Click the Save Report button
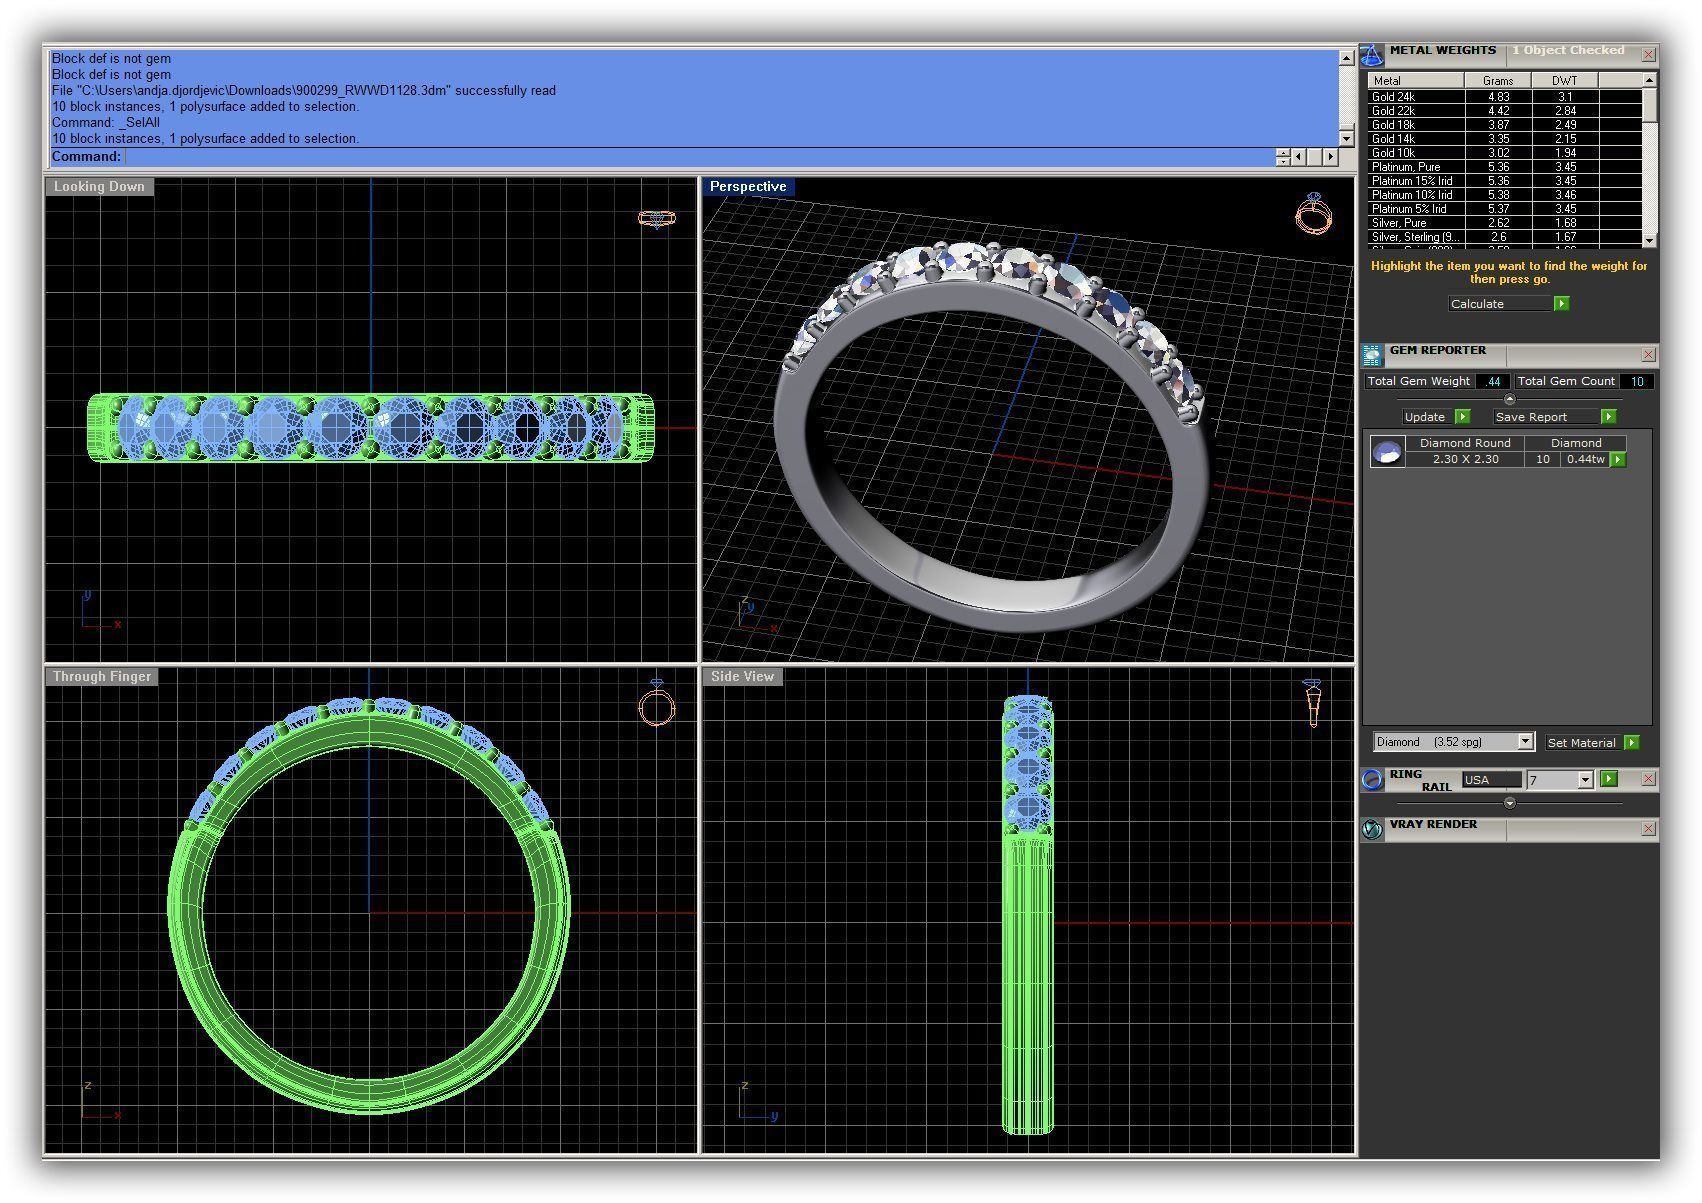 1545,417
